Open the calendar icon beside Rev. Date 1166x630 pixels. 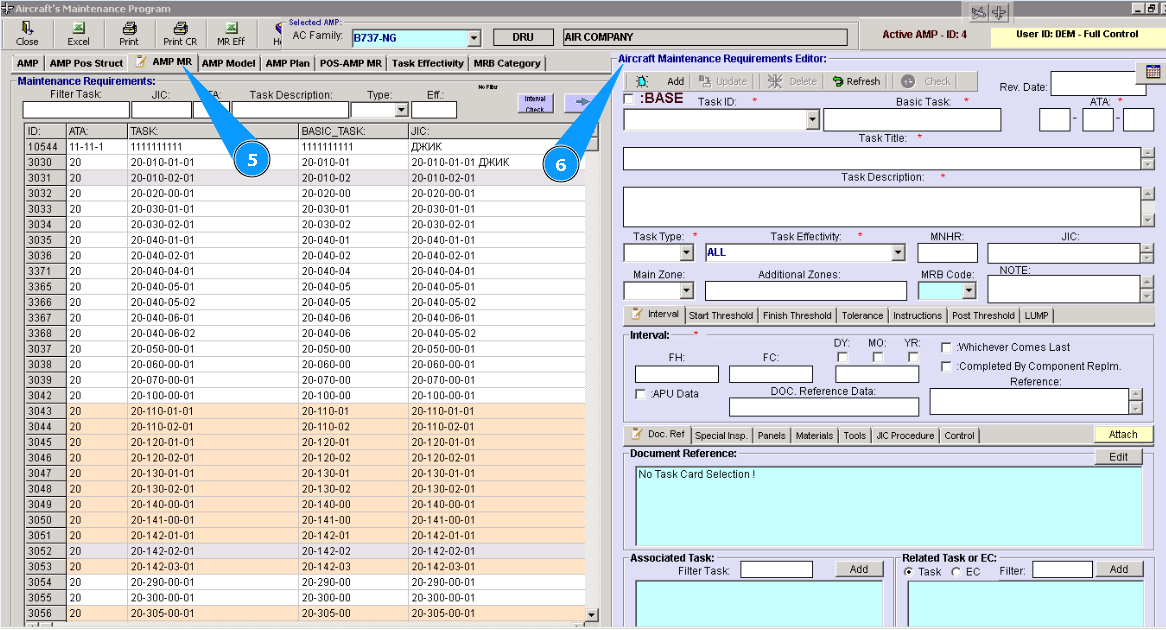coord(1152,72)
